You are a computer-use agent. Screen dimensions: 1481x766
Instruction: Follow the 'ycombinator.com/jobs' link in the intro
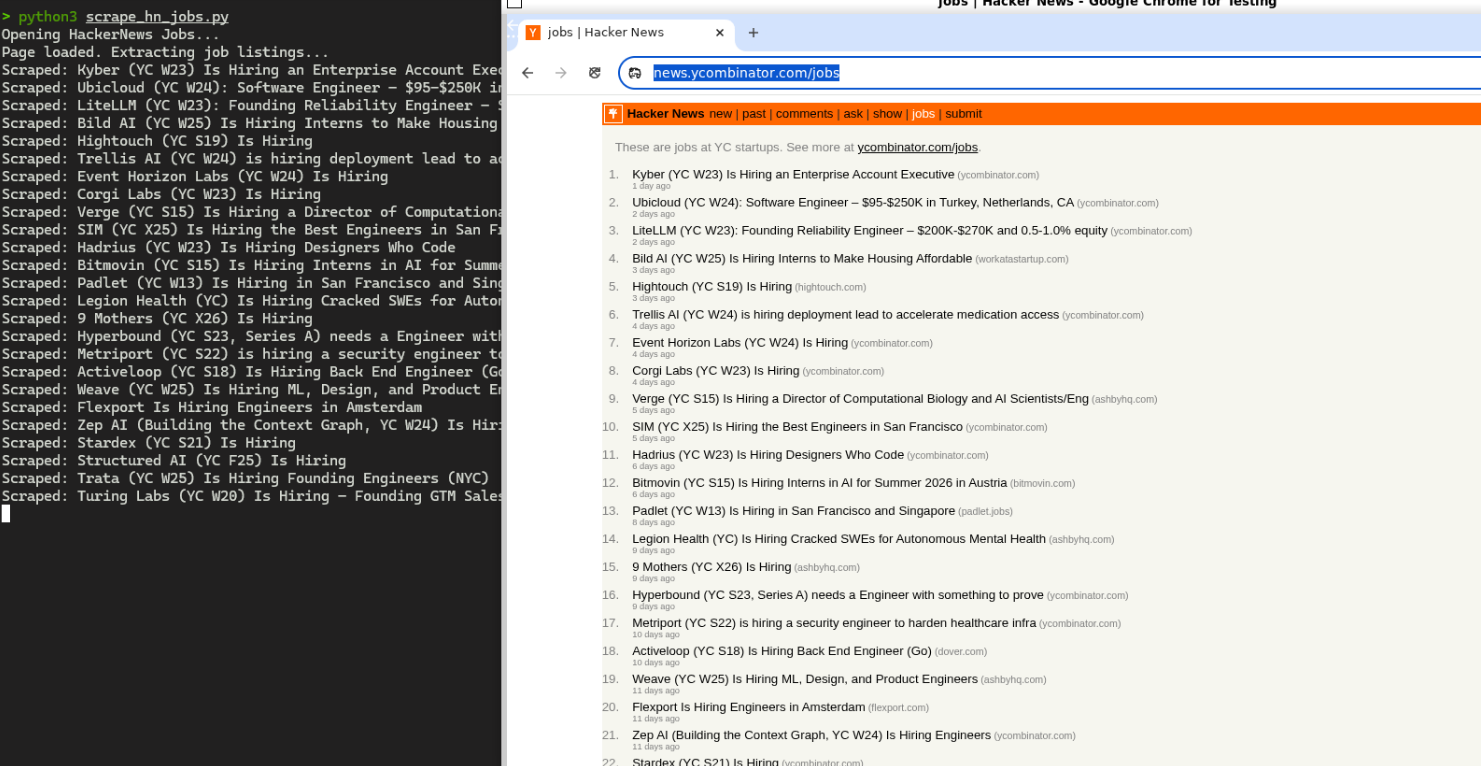tap(917, 147)
